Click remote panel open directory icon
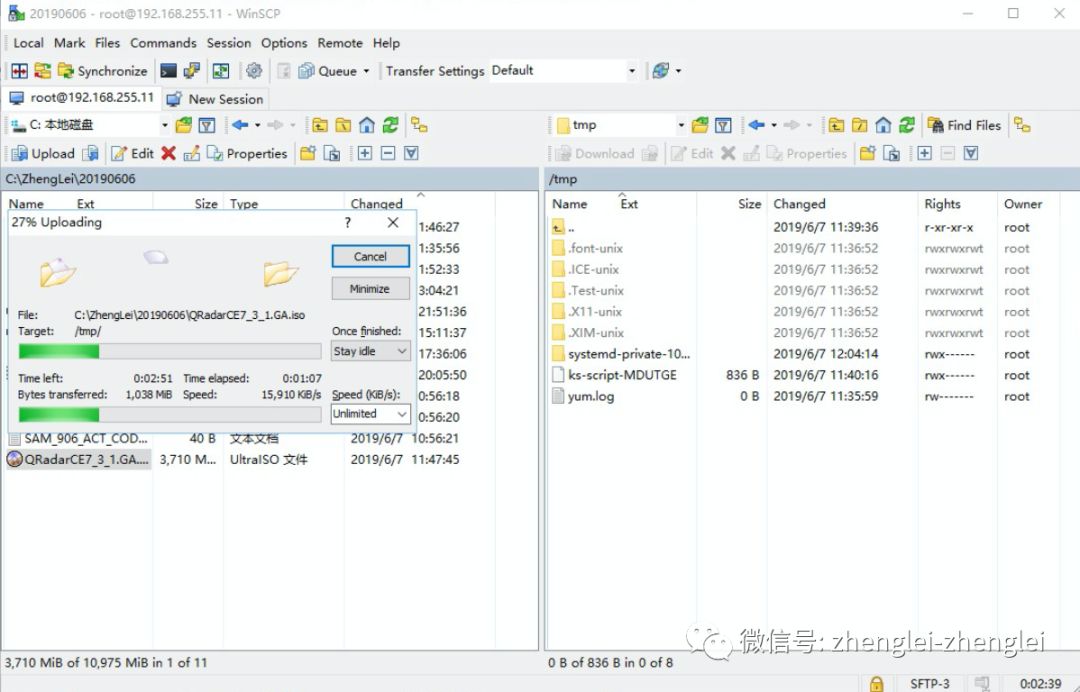1080x692 pixels. coord(700,125)
